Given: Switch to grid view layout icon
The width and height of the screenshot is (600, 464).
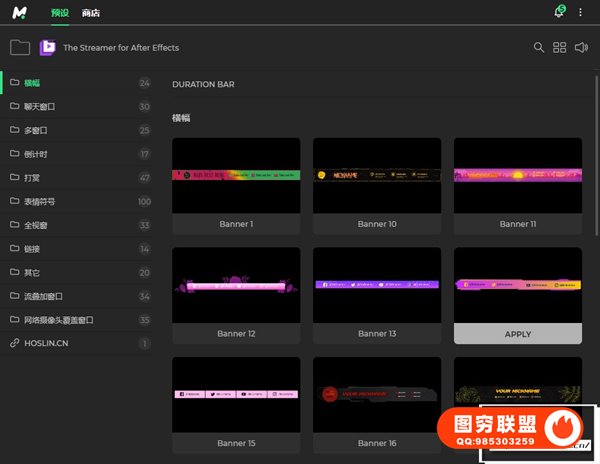Looking at the screenshot, I should tap(560, 47).
